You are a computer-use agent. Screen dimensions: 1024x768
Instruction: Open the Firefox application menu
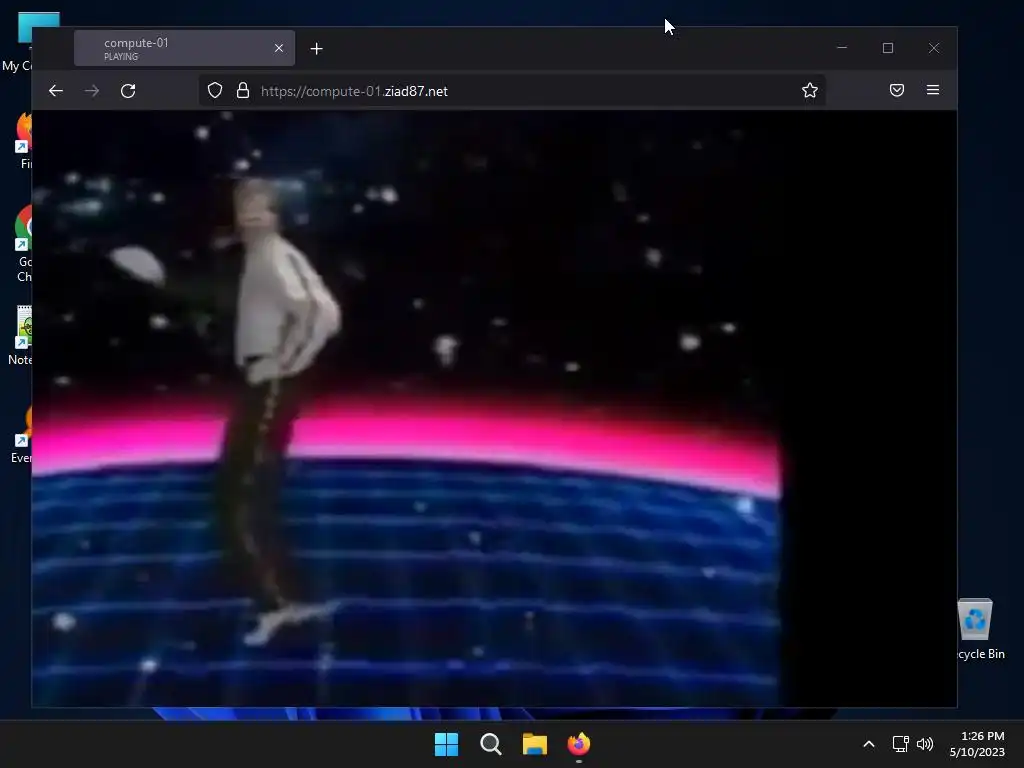(933, 90)
